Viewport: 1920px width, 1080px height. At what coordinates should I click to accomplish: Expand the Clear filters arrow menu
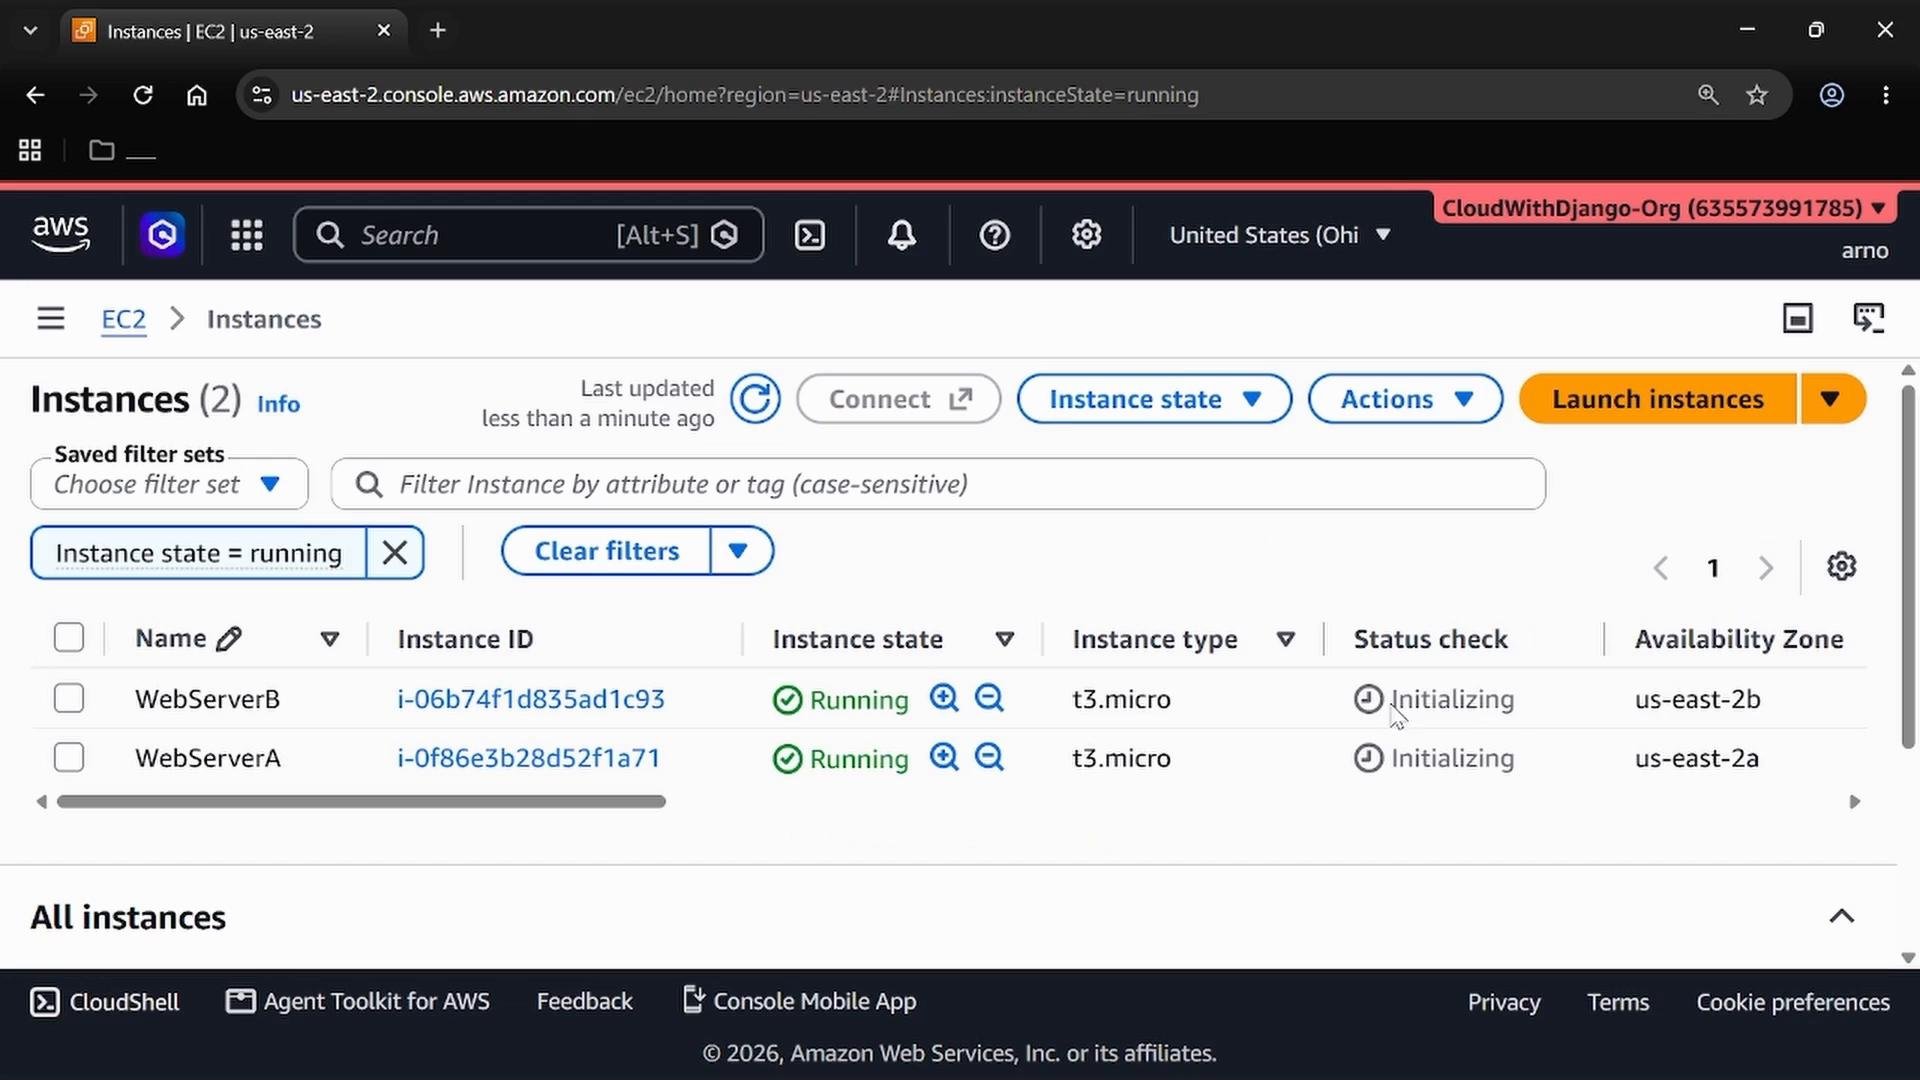pos(740,551)
